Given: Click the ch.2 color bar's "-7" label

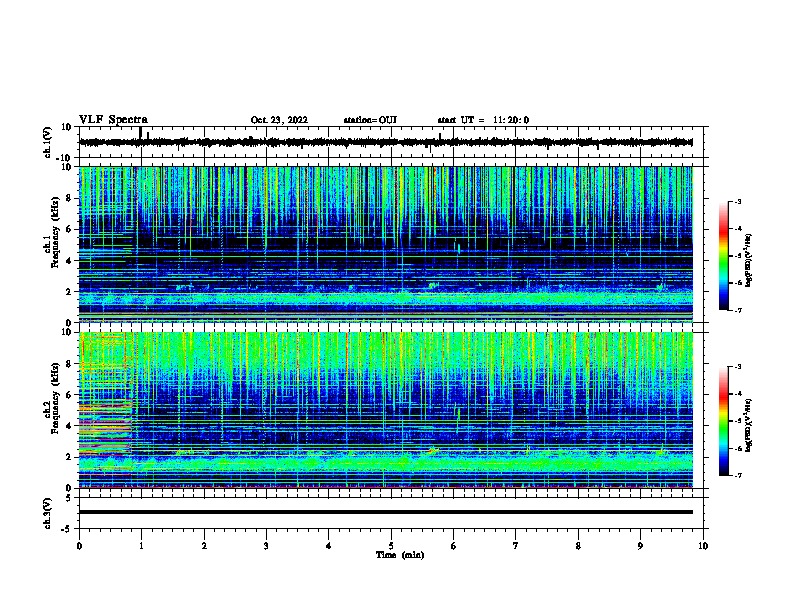Looking at the screenshot, I should tap(737, 476).
